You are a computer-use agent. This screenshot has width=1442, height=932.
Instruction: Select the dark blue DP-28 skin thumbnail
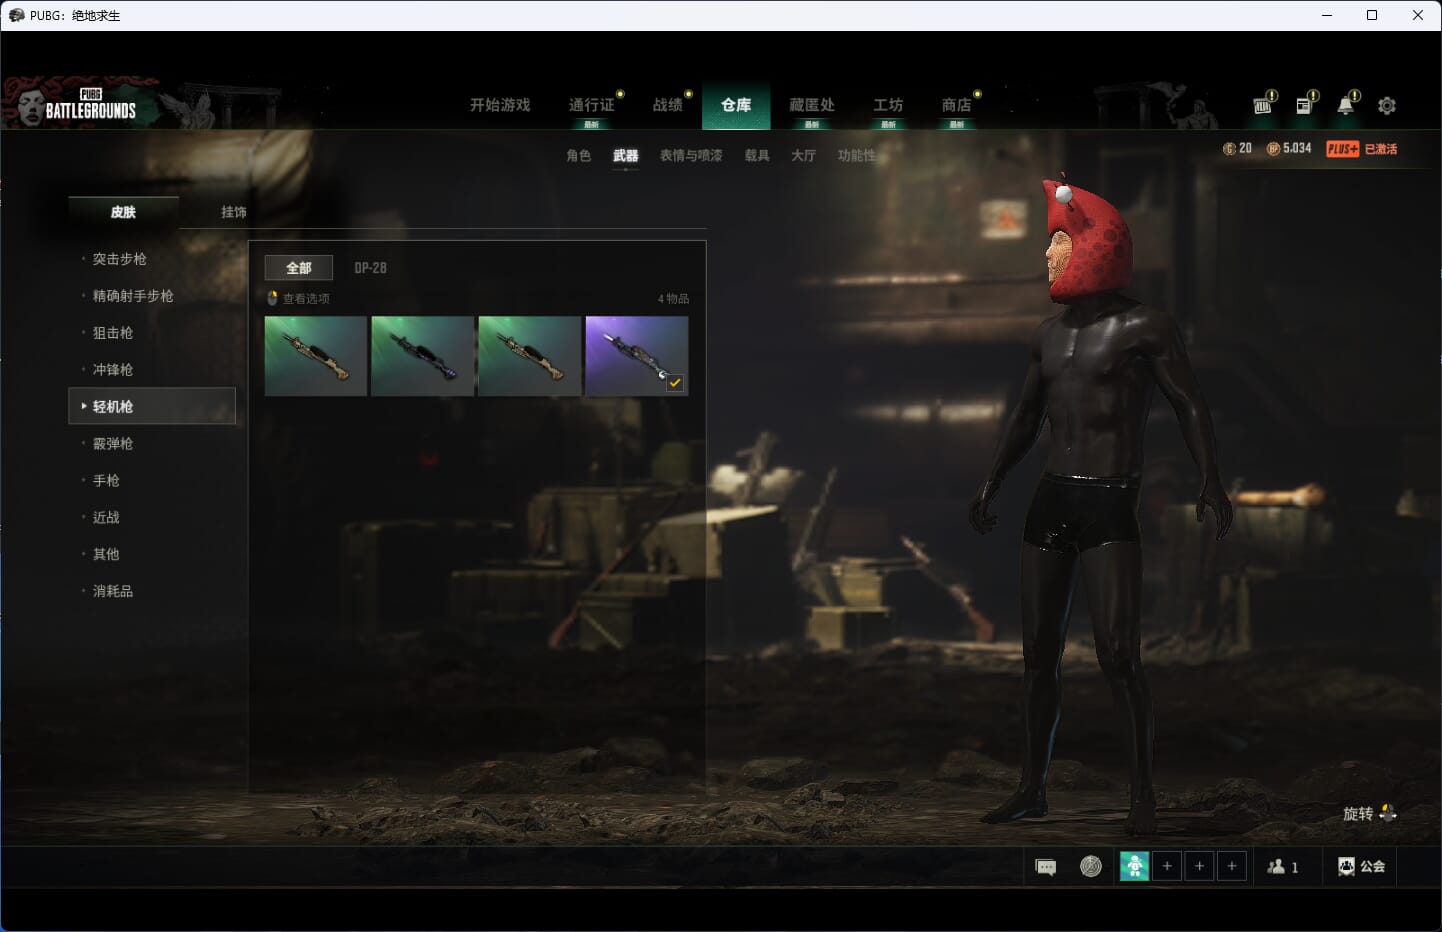(422, 356)
